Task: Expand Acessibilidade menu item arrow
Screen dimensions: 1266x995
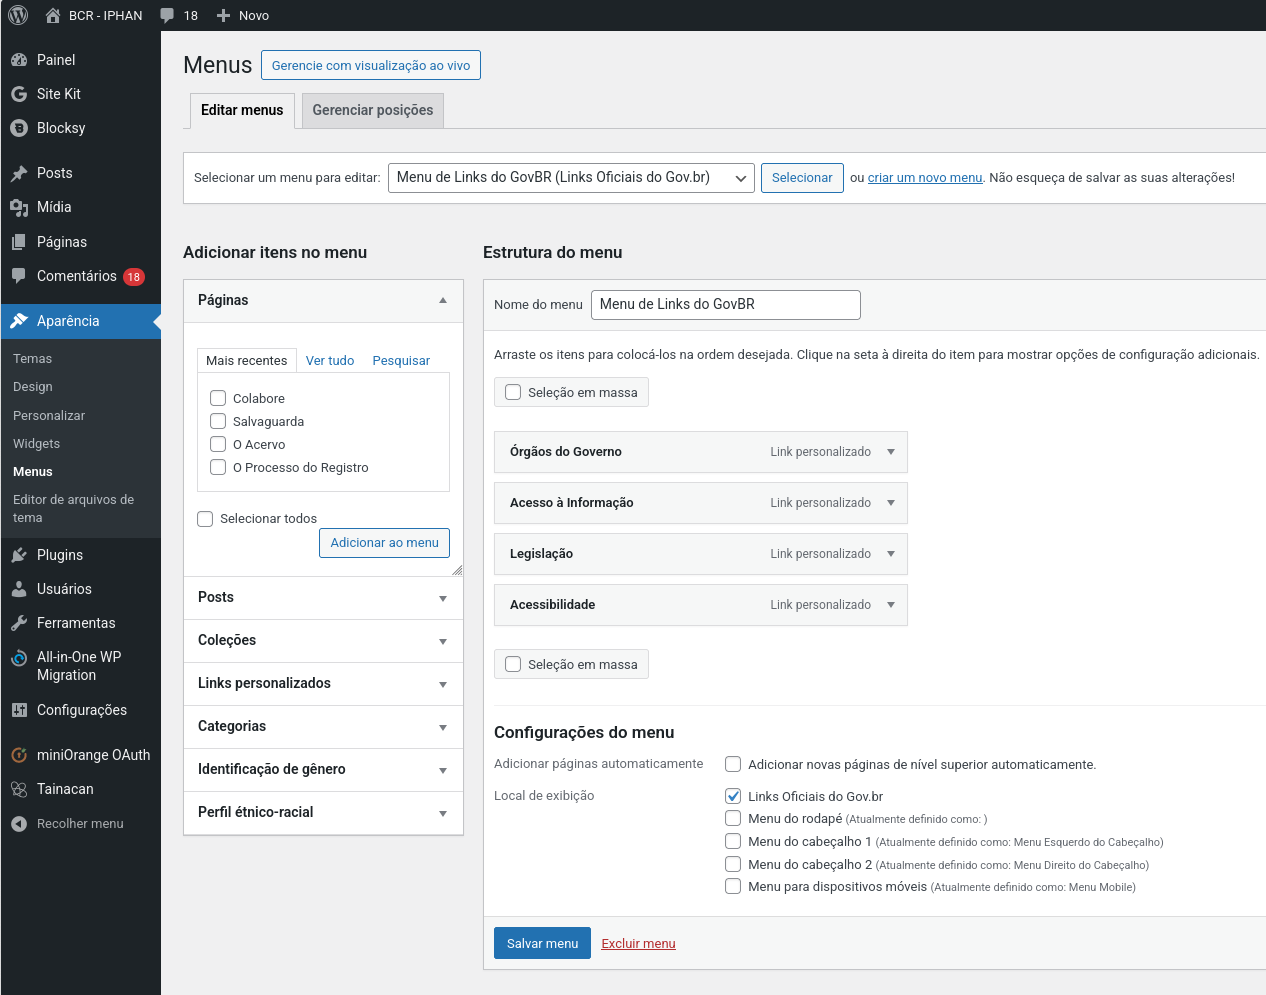Action: pos(891,605)
